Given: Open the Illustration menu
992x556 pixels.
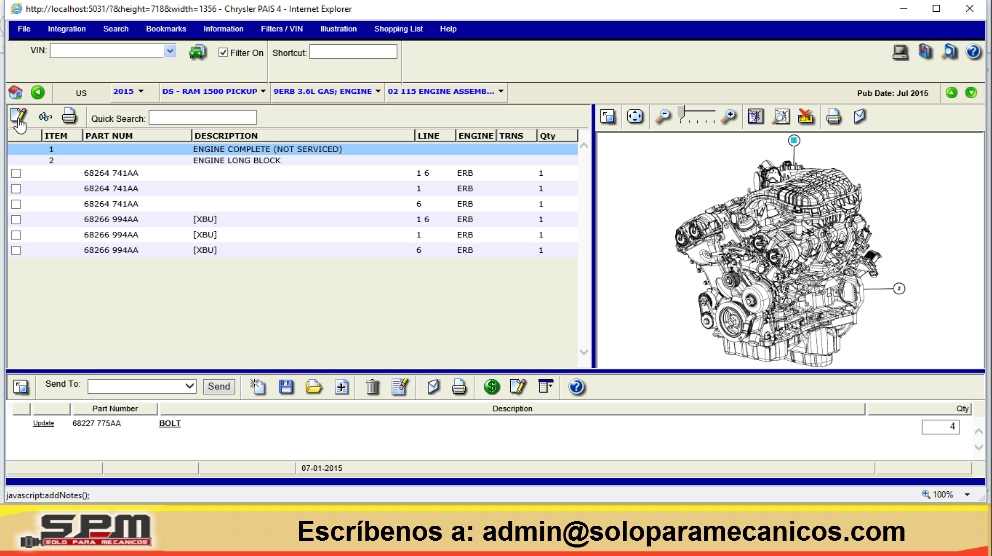Looking at the screenshot, I should click(x=338, y=29).
